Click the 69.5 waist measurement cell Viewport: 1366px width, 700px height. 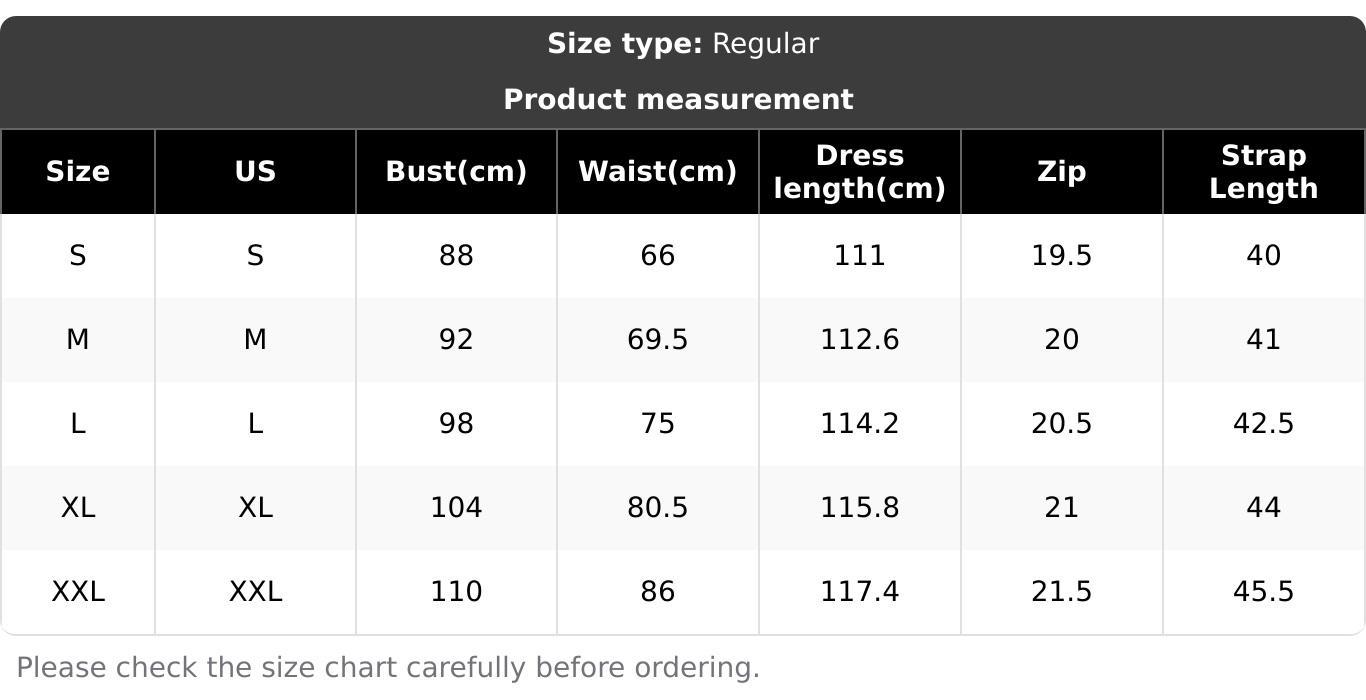click(657, 340)
